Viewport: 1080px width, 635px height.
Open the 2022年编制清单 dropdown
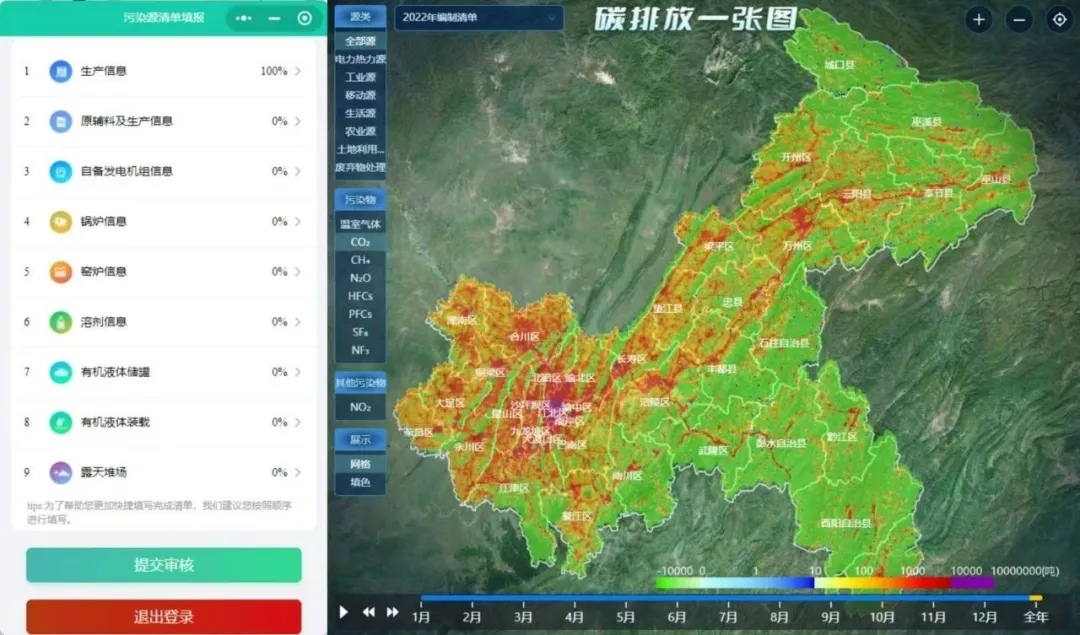[x=479, y=18]
